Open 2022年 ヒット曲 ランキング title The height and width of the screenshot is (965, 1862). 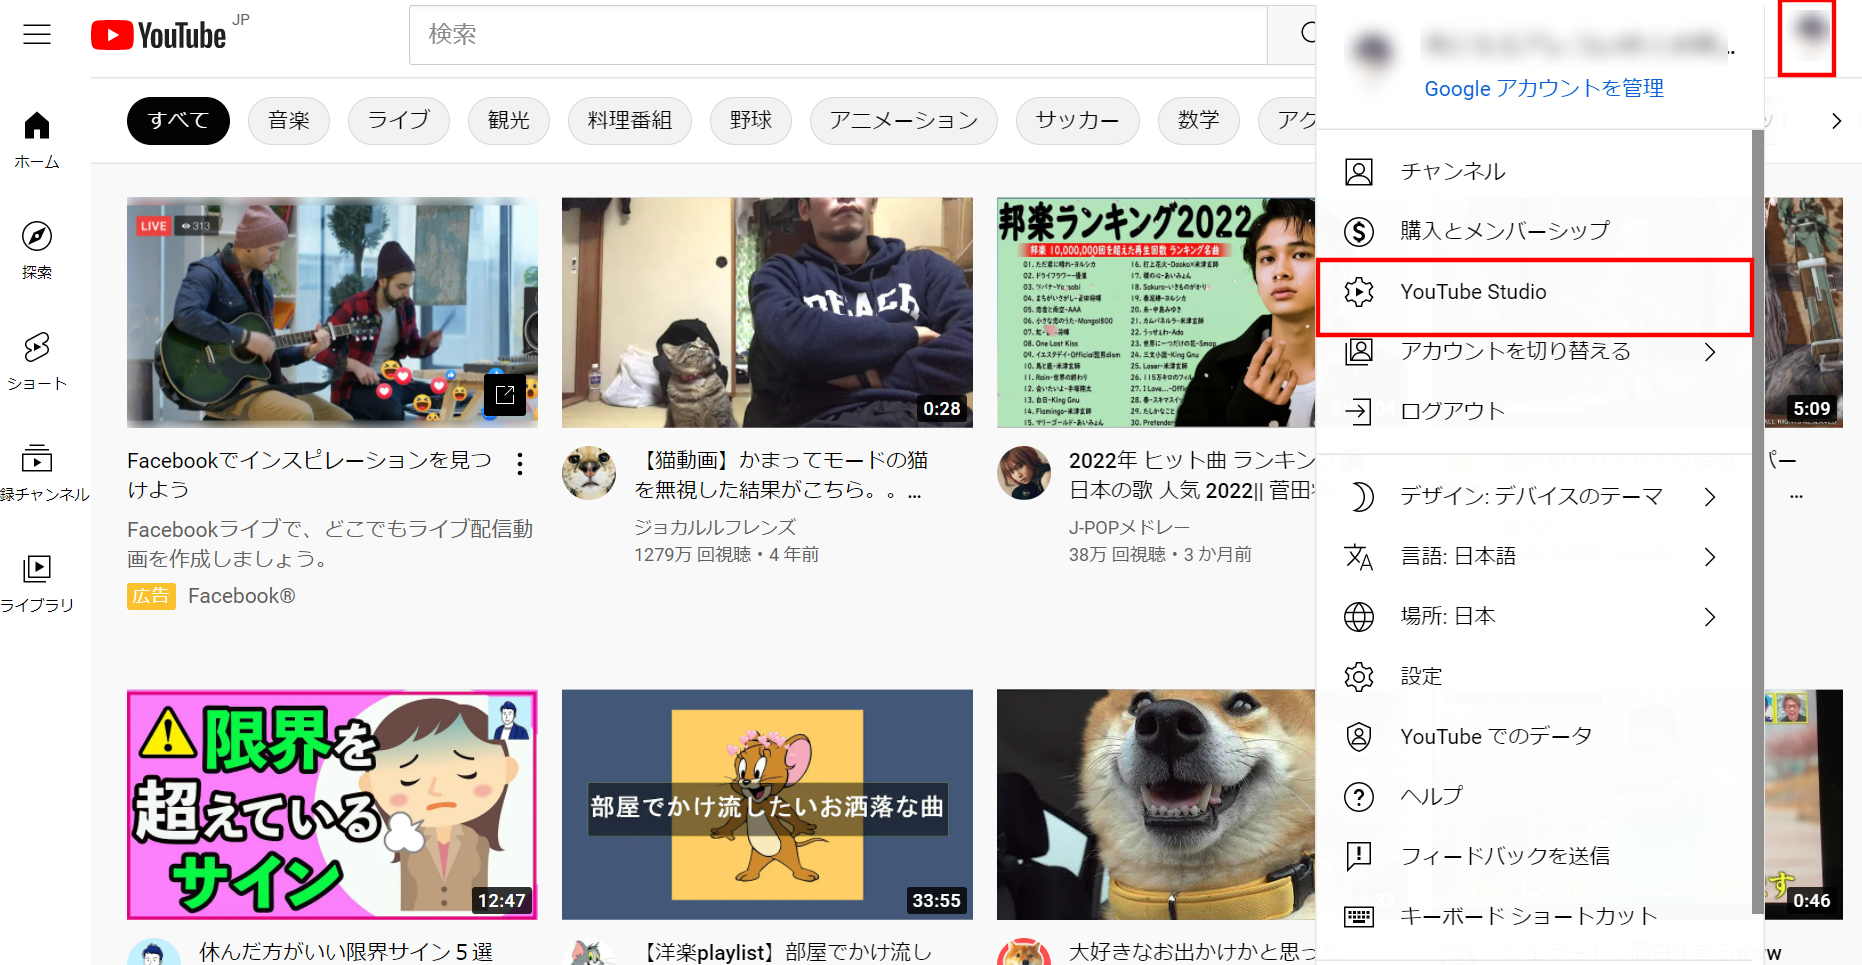tap(1192, 475)
